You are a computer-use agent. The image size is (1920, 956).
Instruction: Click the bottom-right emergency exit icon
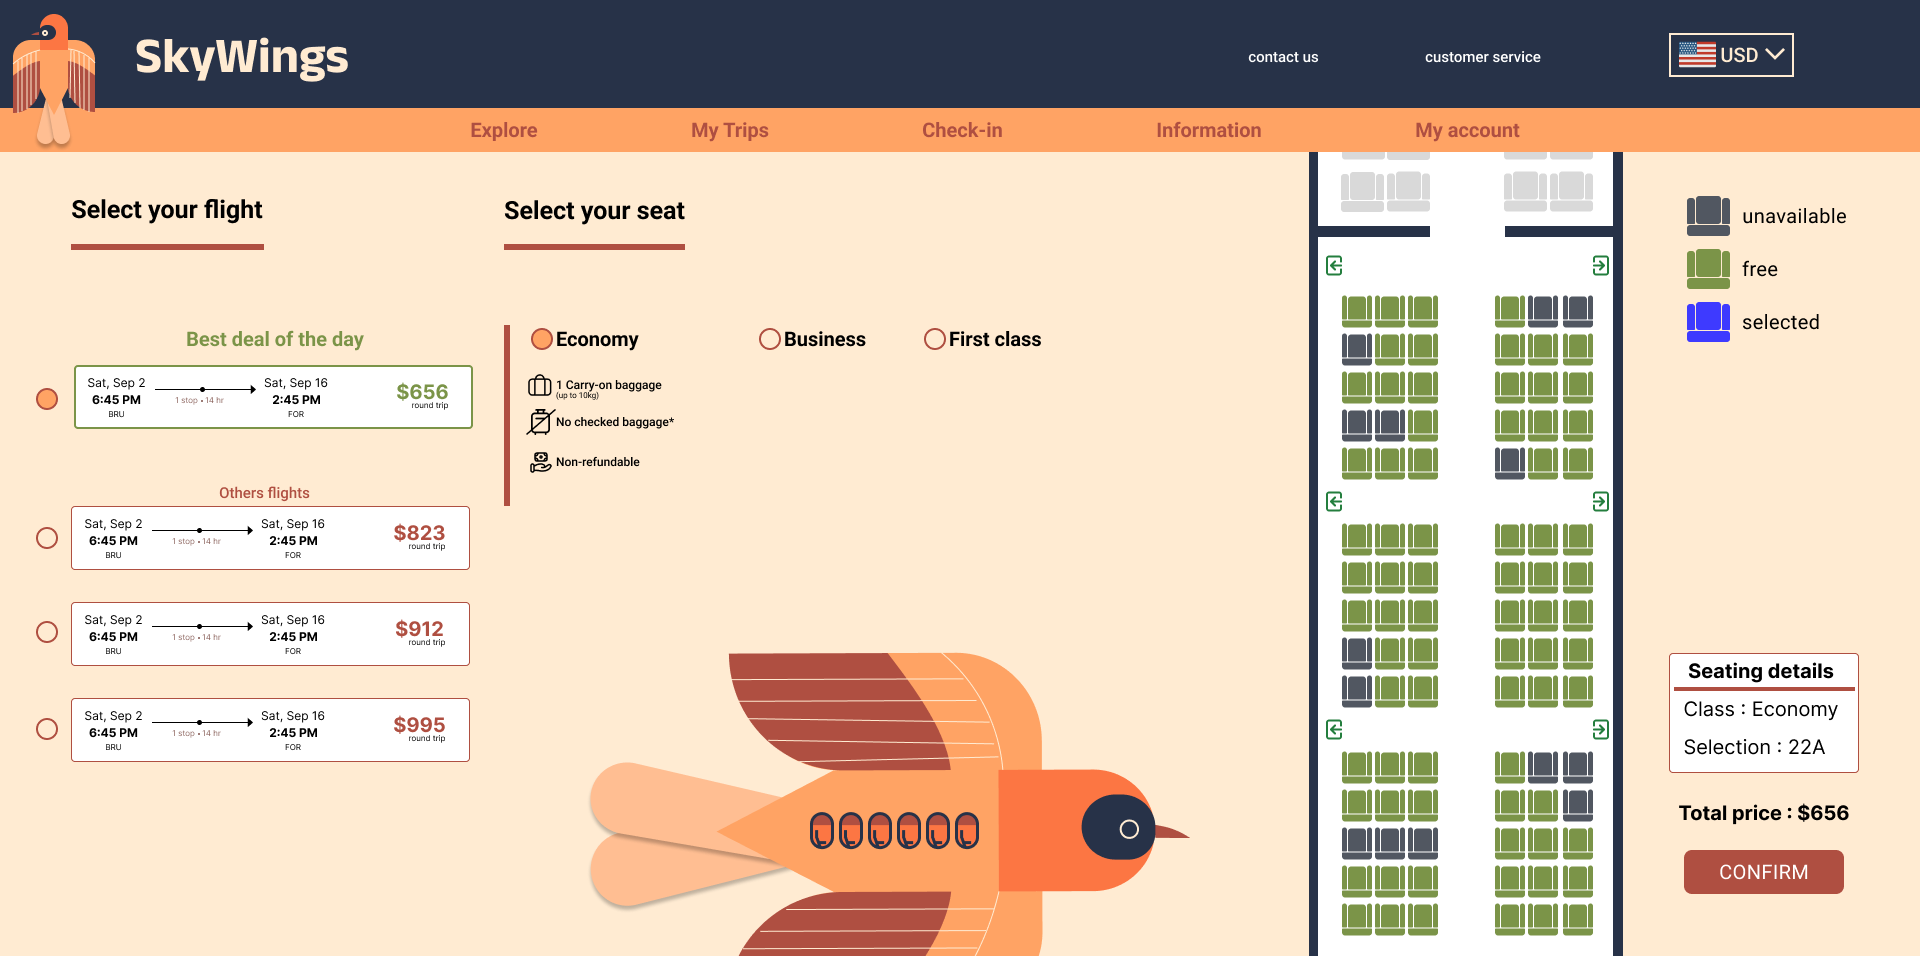[x=1600, y=730]
